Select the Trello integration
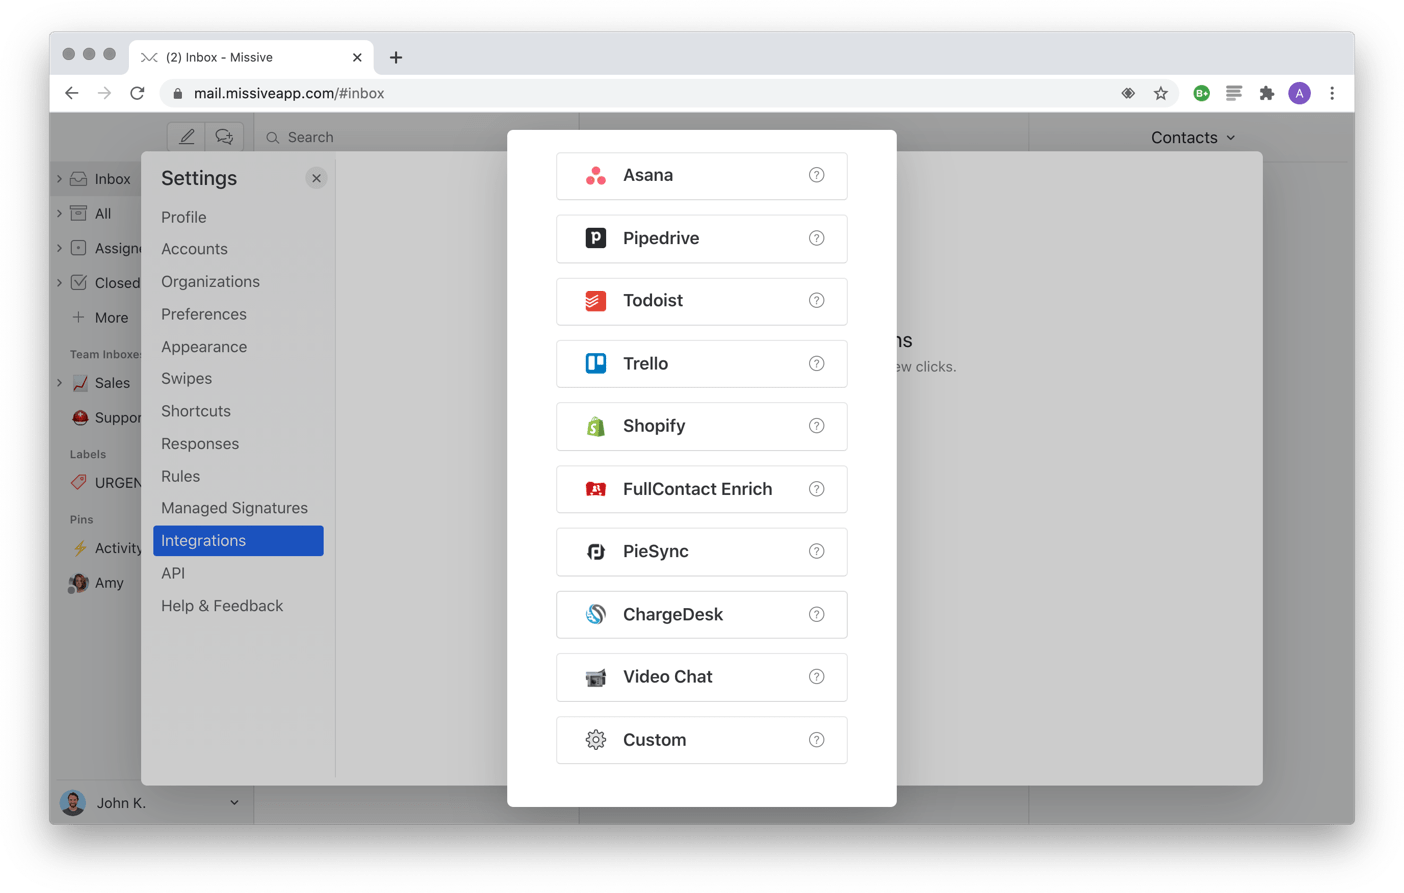The image size is (1404, 893). coord(701,364)
